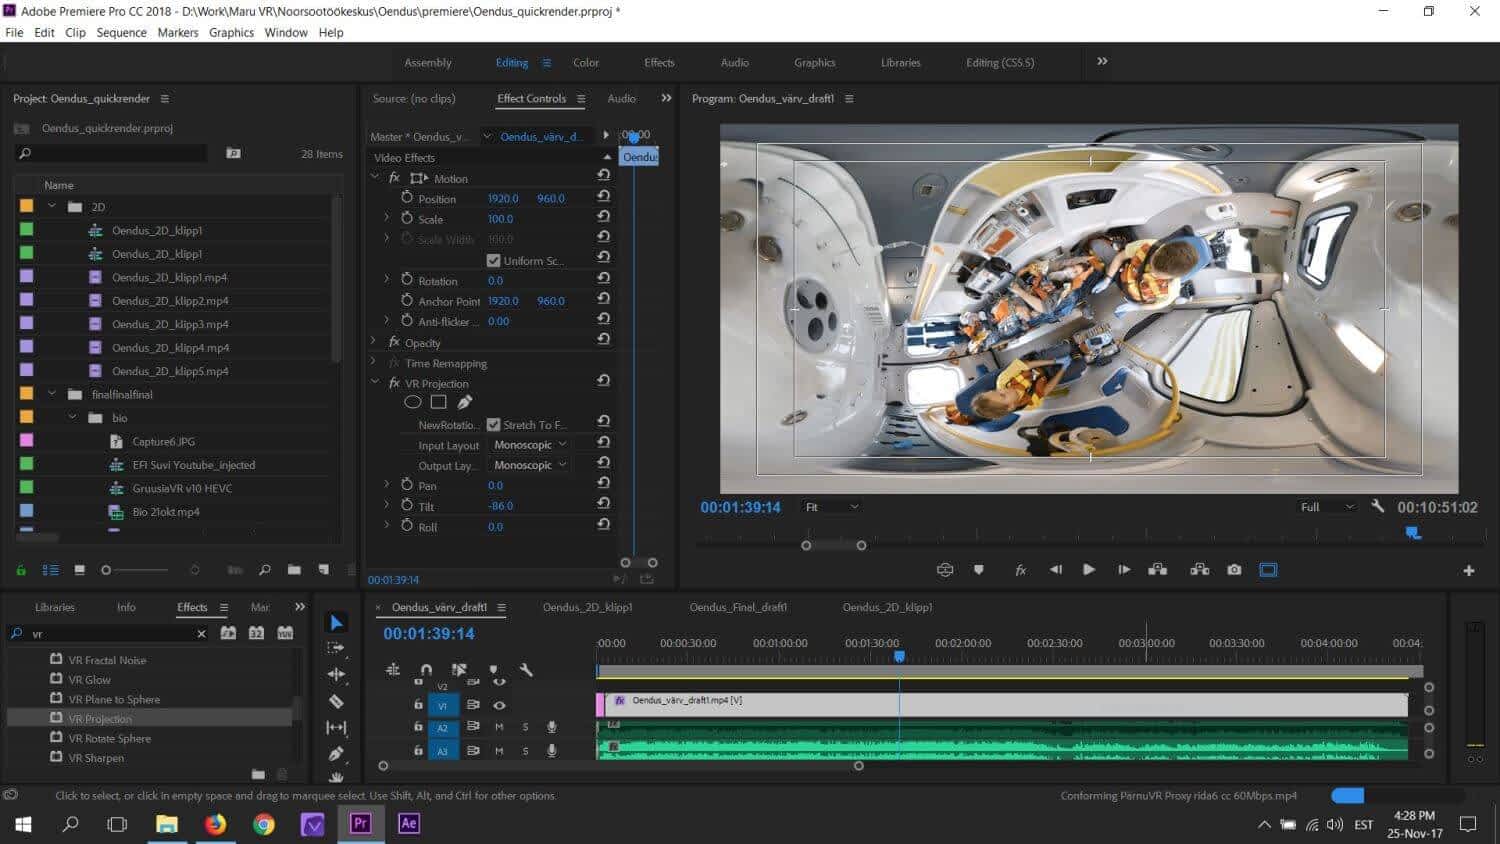Select the Track Select Forward tool
This screenshot has width=1500, height=844.
pos(336,648)
